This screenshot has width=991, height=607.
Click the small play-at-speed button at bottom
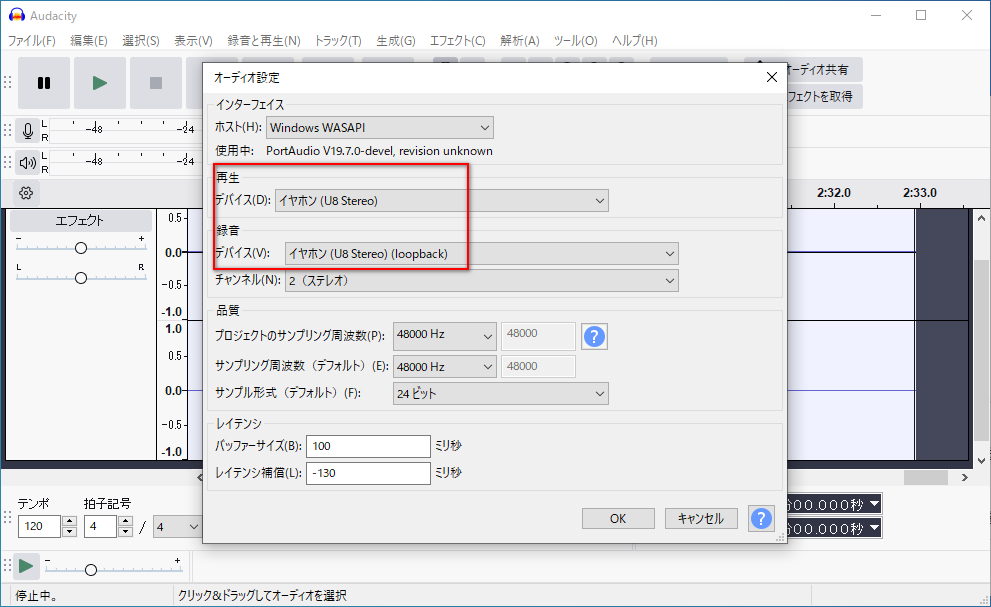[x=26, y=566]
